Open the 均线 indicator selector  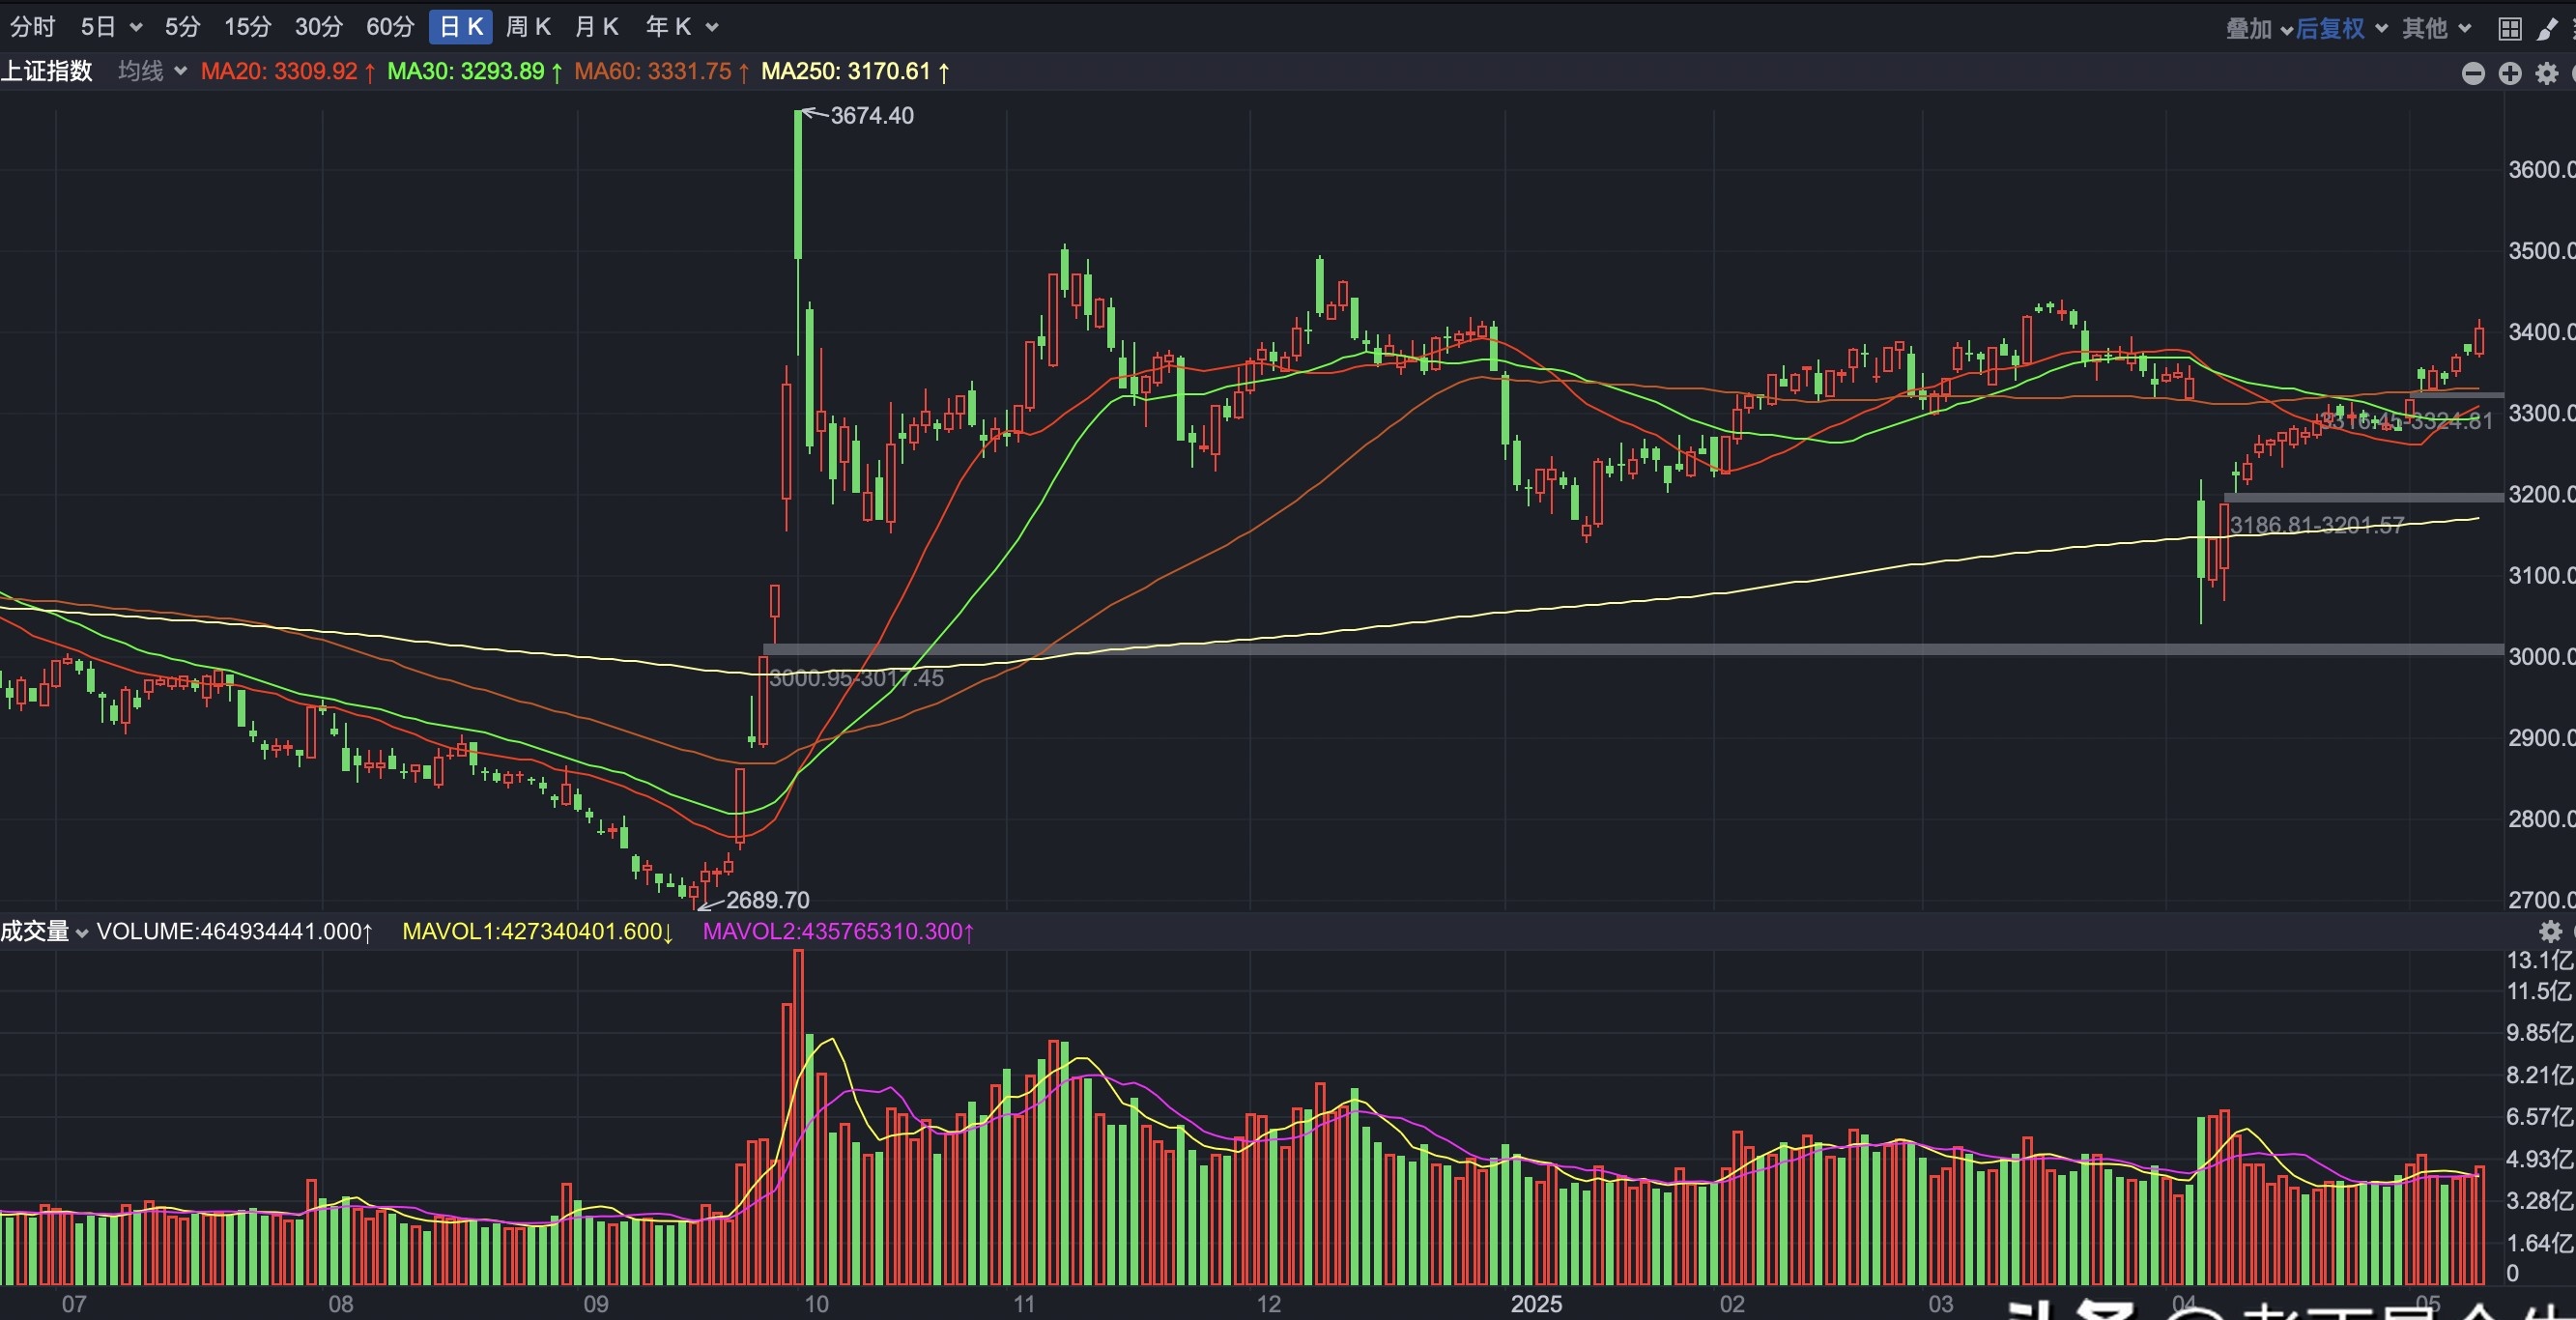click(152, 71)
